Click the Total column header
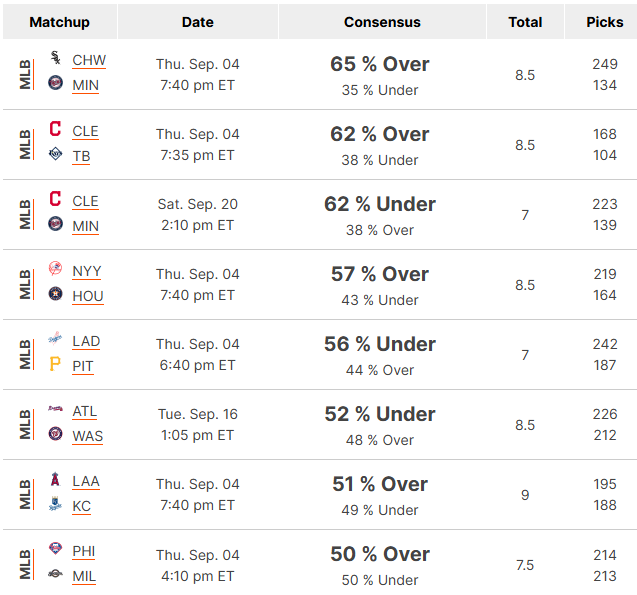Screen dimensions: 637x595 525,22
